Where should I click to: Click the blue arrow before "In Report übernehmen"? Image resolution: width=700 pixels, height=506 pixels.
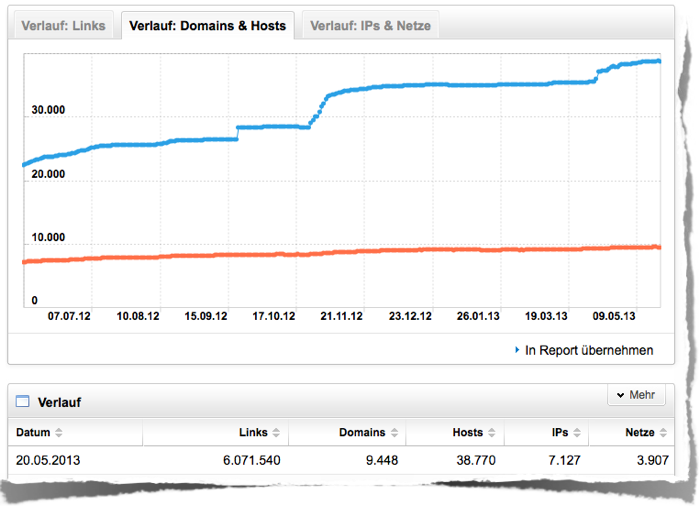[x=516, y=350]
